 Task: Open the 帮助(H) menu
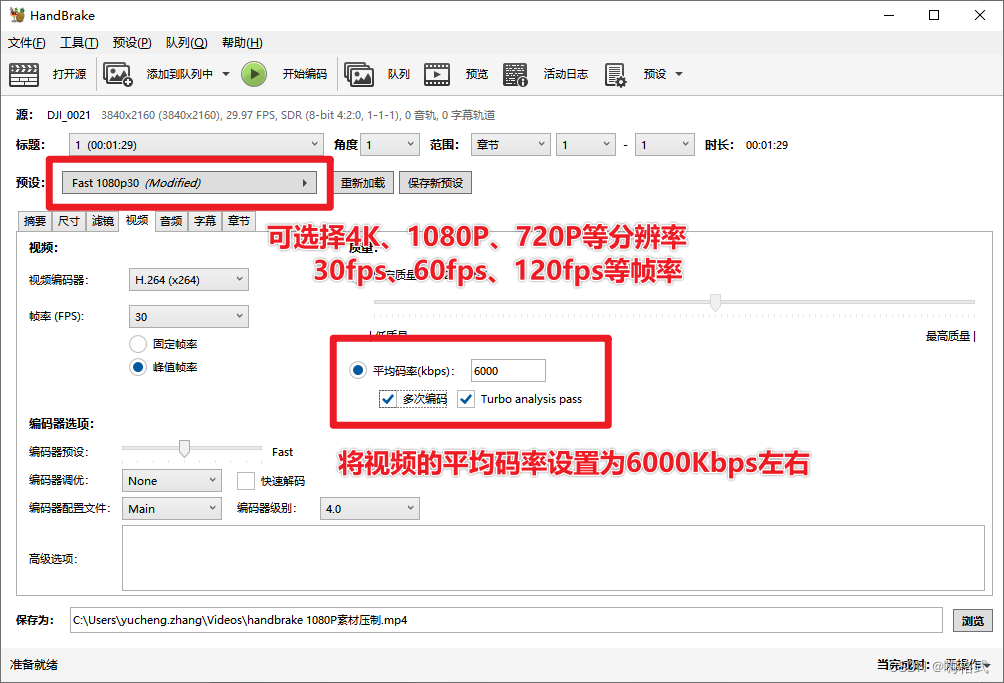click(242, 43)
